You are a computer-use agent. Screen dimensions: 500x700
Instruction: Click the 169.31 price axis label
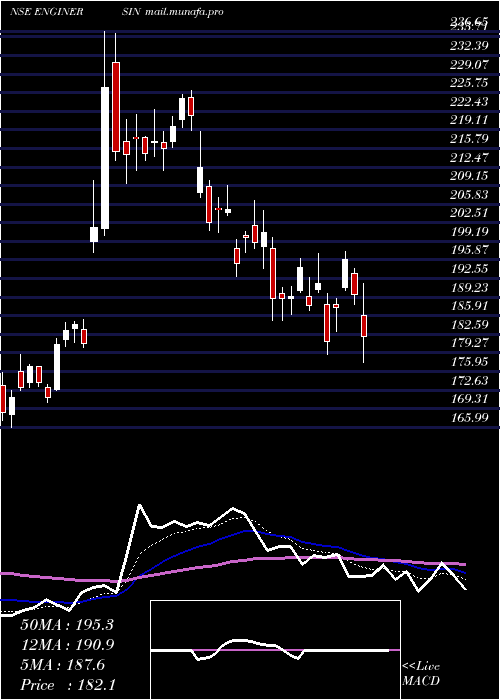tap(467, 398)
